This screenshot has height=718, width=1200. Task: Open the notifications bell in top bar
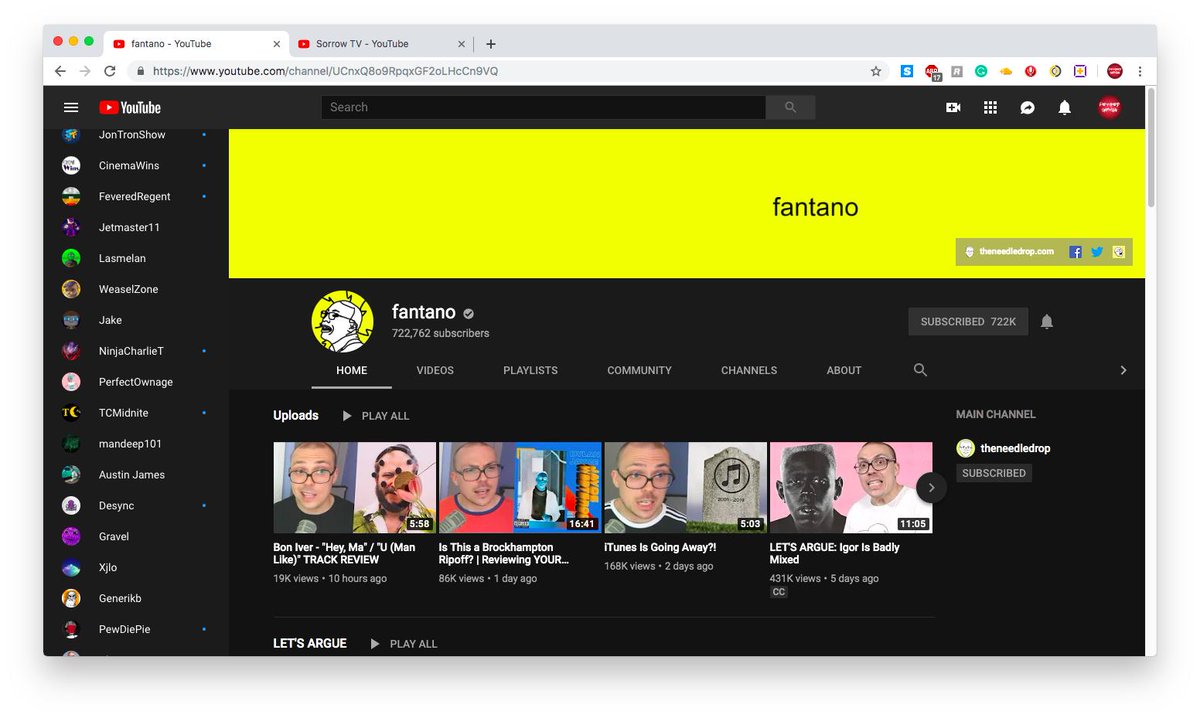click(x=1065, y=107)
